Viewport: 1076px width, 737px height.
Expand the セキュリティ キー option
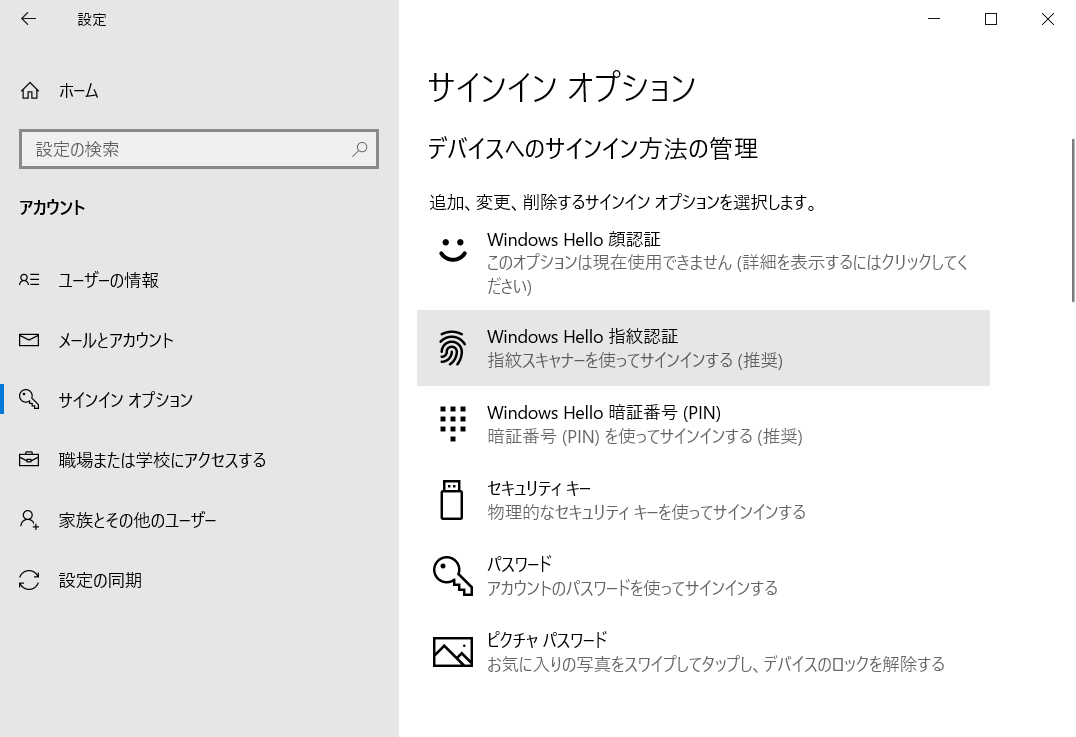700,500
